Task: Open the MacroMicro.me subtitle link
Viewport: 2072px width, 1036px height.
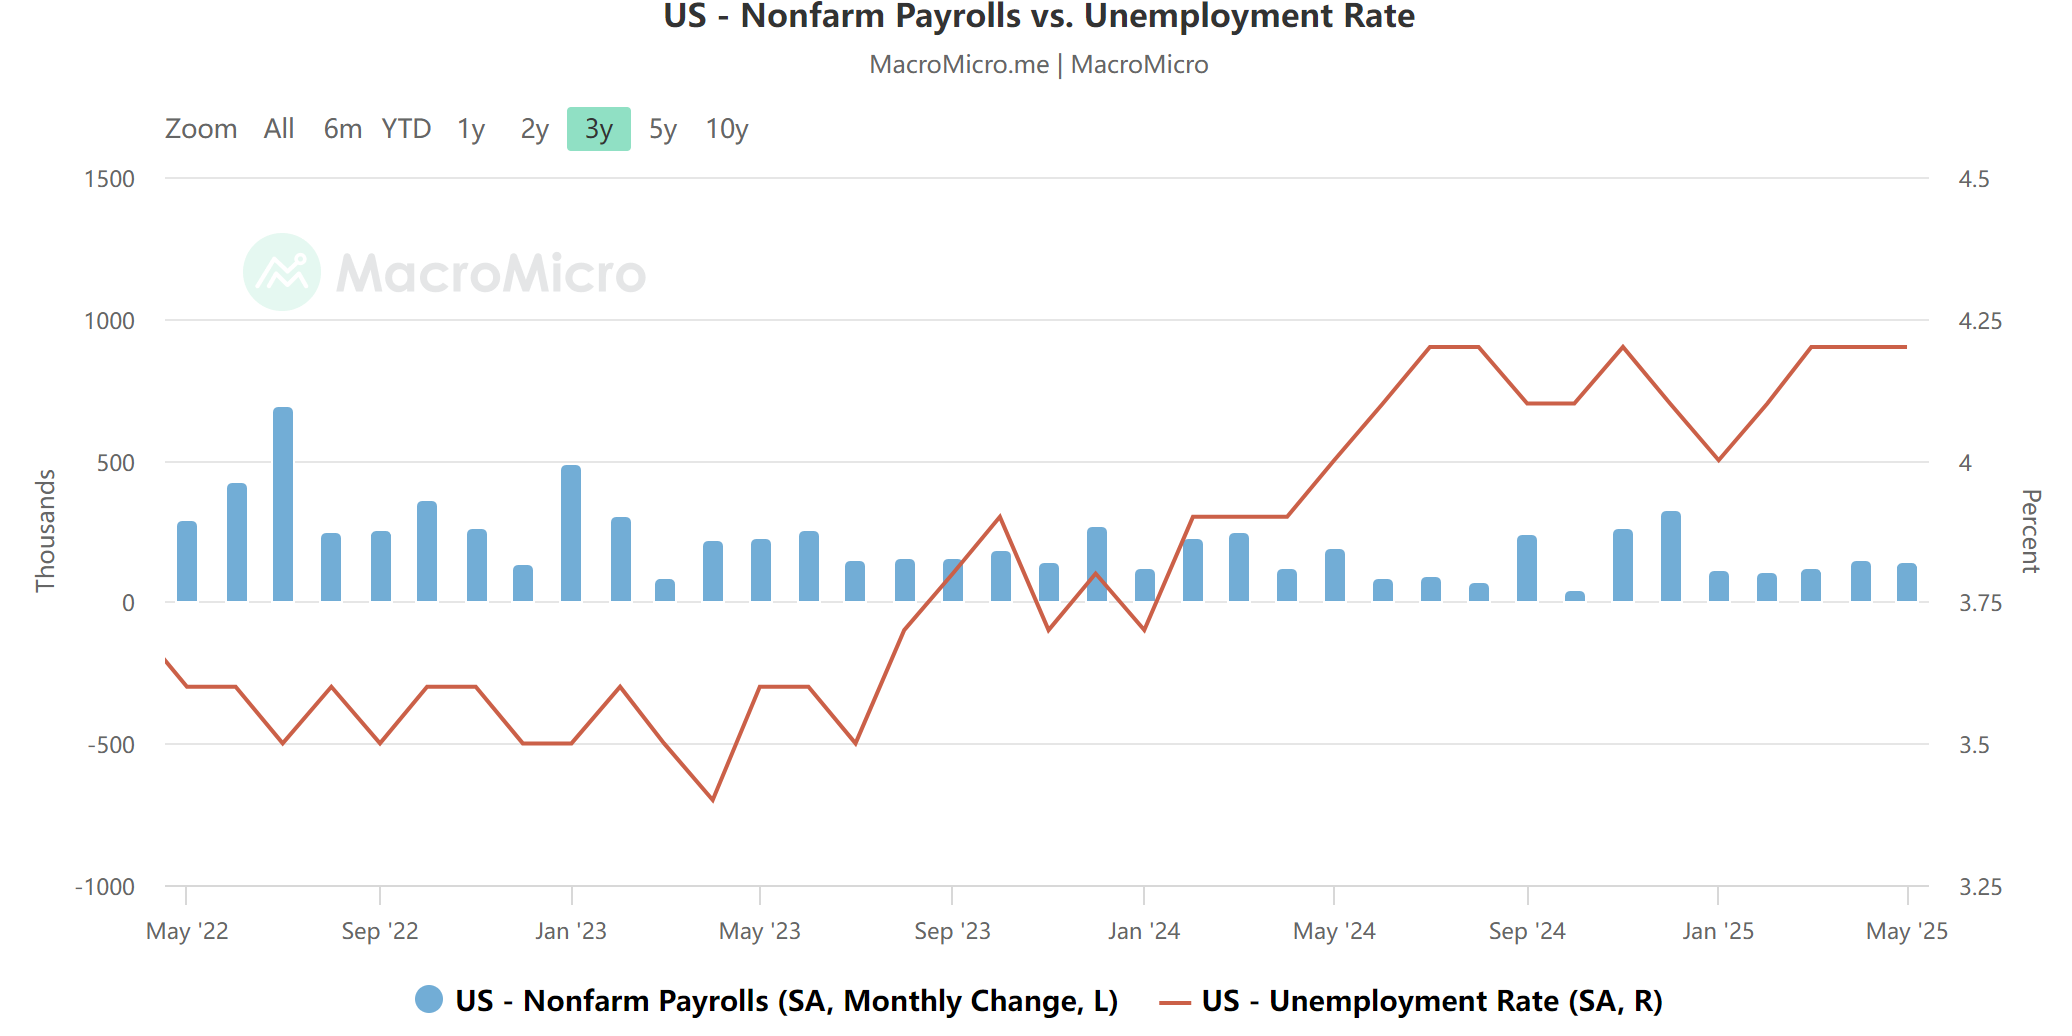Action: click(x=959, y=65)
